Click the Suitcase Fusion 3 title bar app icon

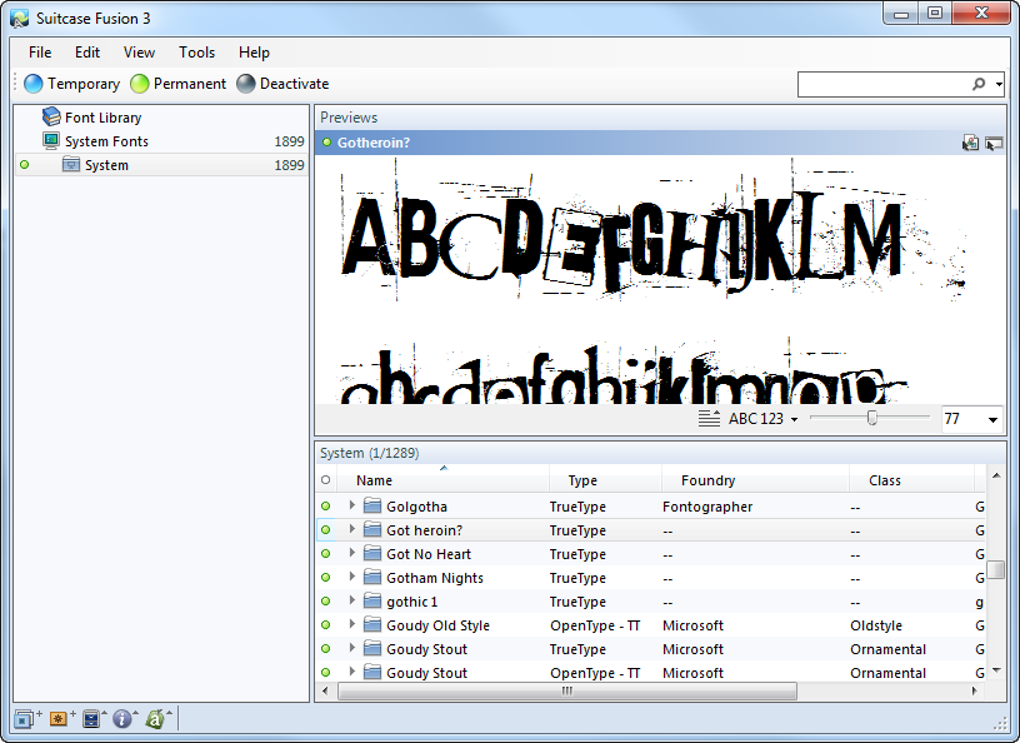coord(20,18)
